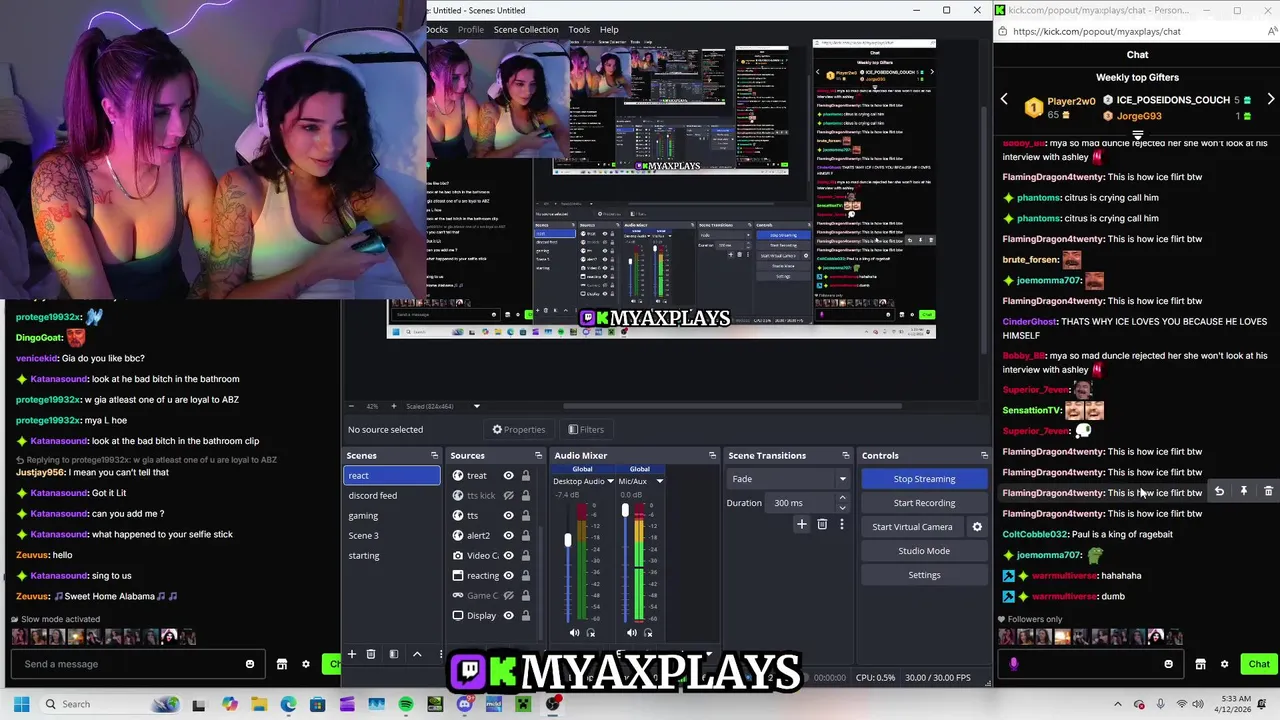Click Start Recording button
Screen dimensions: 1280x720
tap(924, 503)
